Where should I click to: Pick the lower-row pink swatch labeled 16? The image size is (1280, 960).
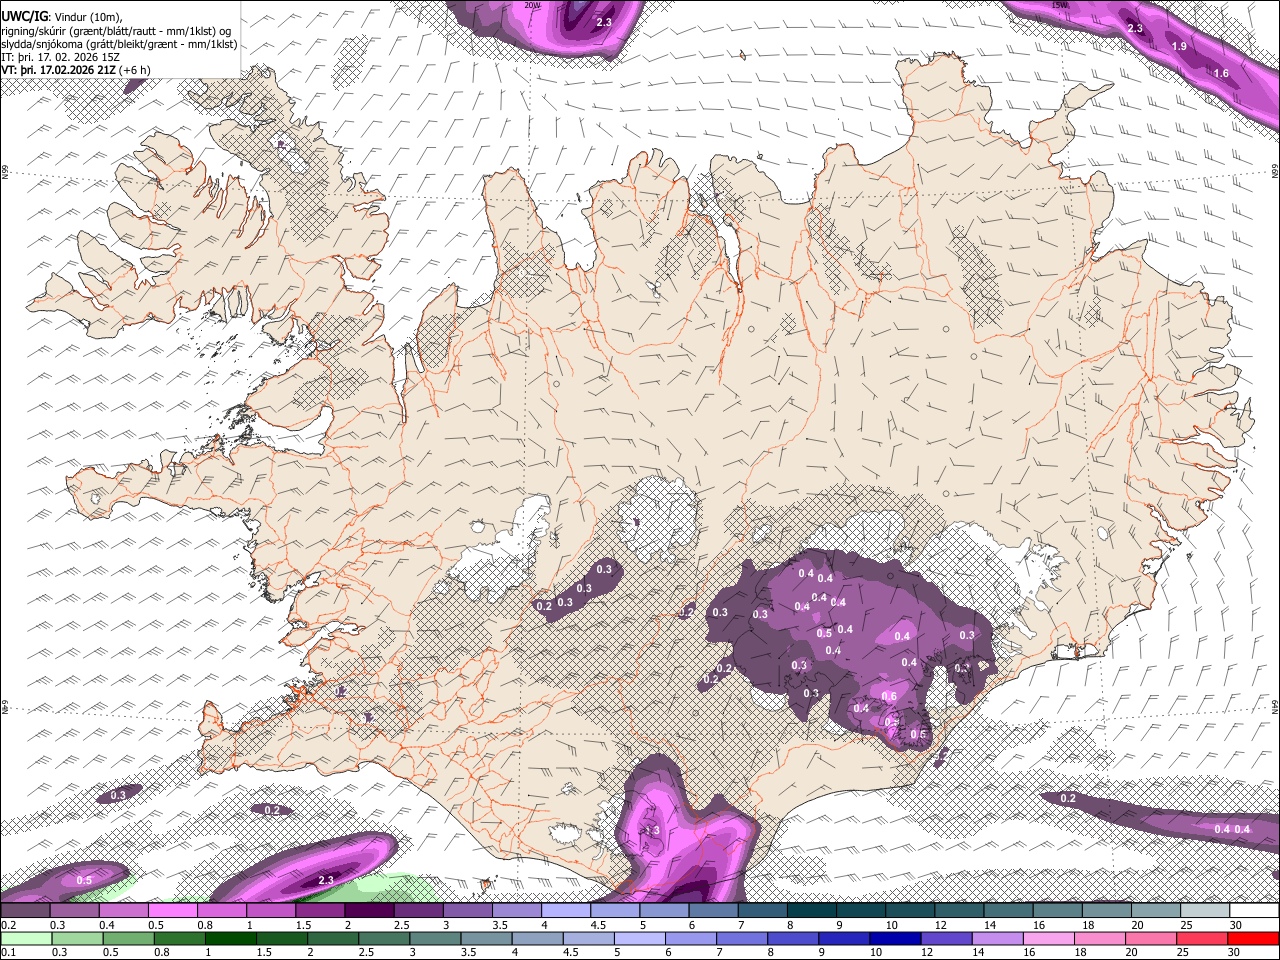tap(1049, 939)
